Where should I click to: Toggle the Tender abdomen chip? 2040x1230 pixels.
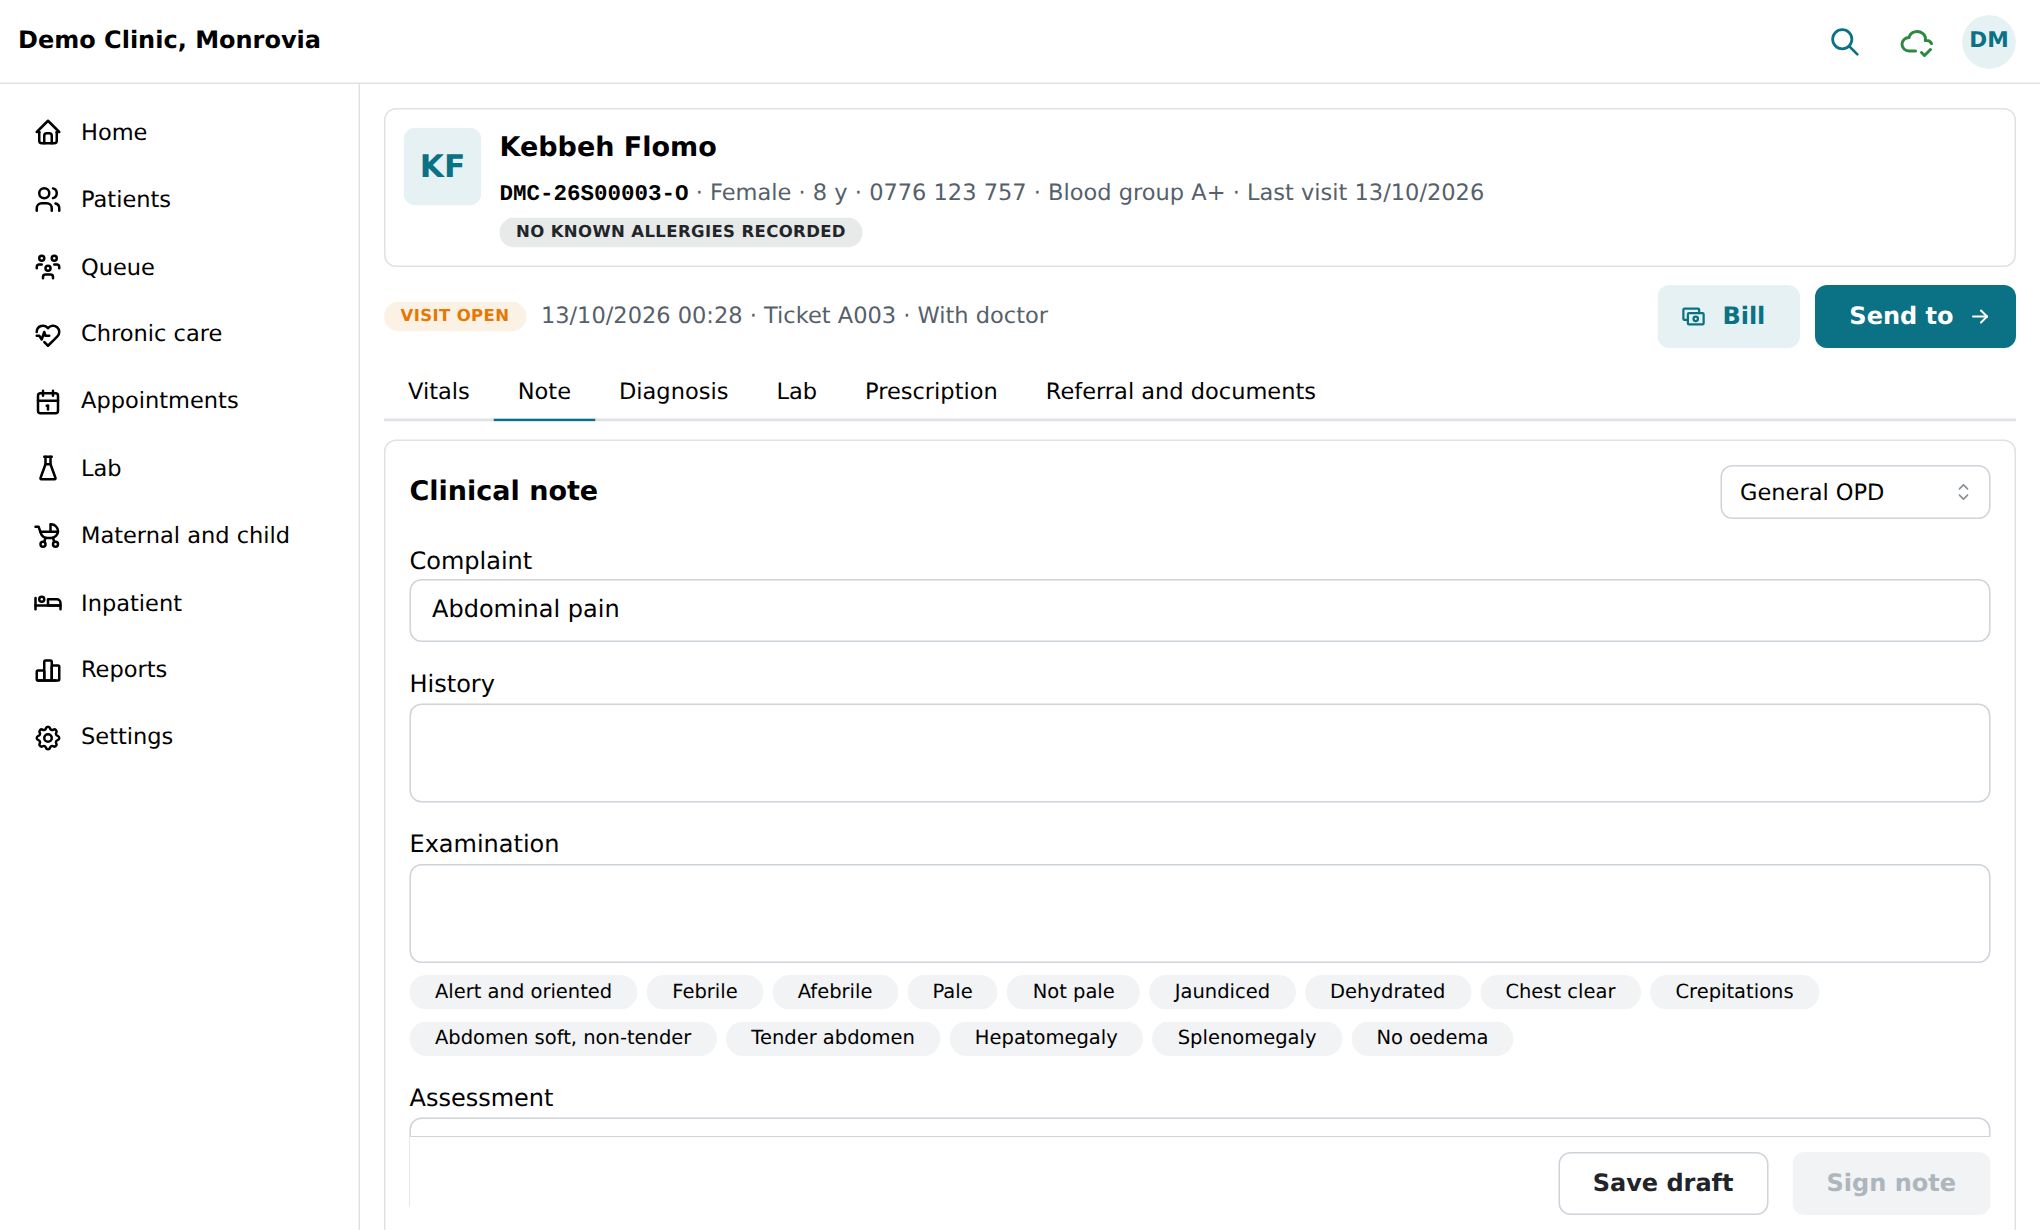click(833, 1037)
